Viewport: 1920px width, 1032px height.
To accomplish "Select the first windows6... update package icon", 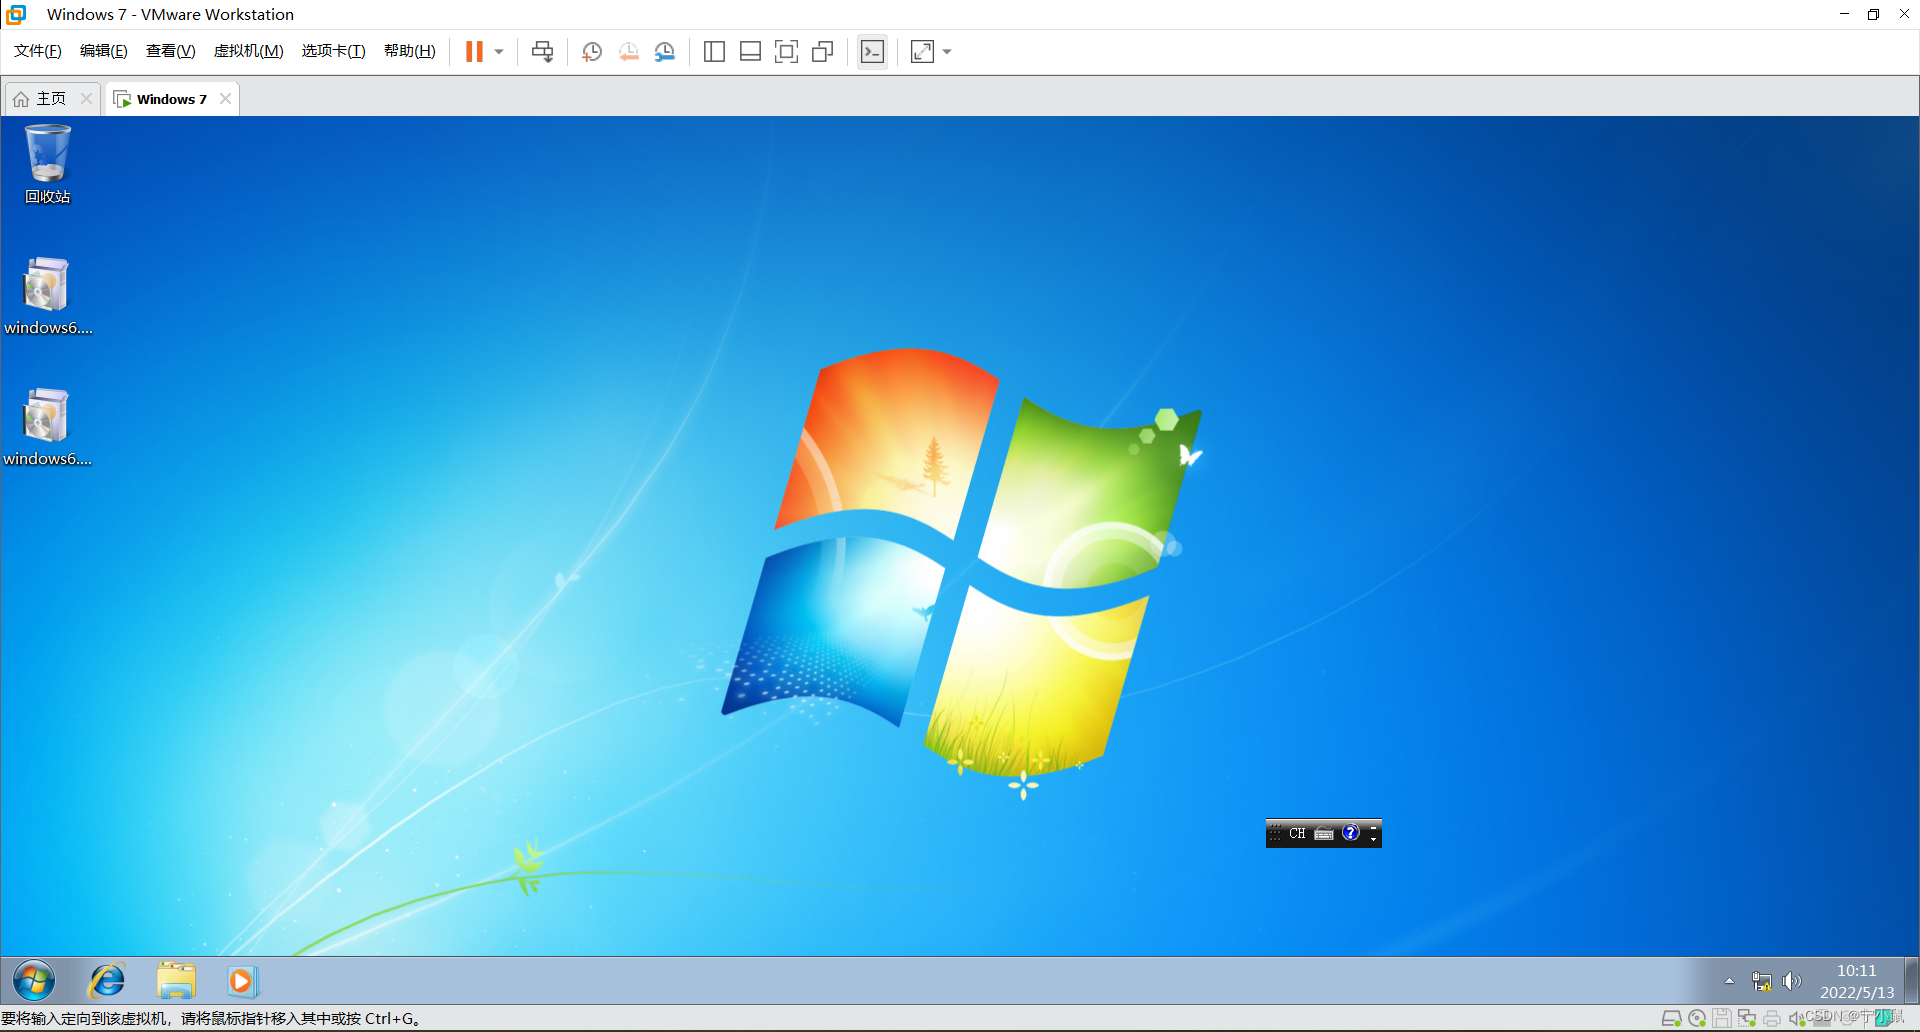I will pyautogui.click(x=48, y=296).
